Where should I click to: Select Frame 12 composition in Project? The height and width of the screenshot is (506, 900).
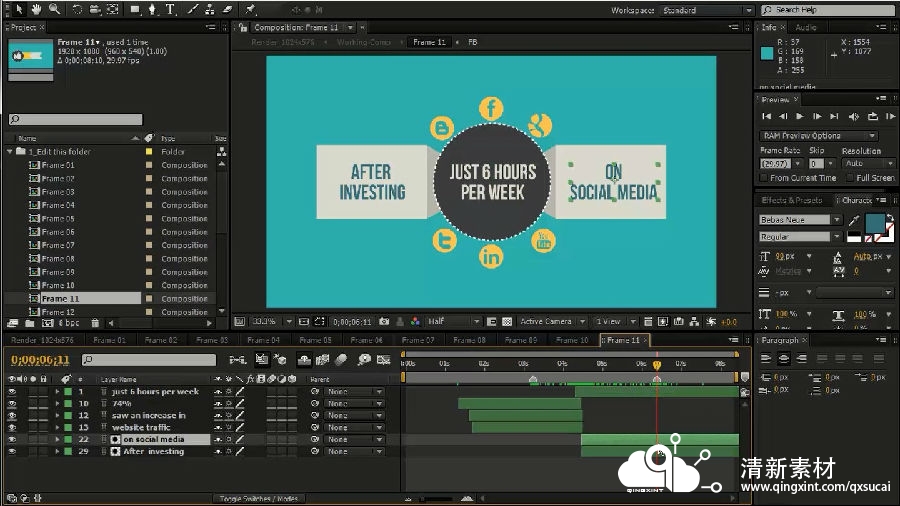click(58, 312)
